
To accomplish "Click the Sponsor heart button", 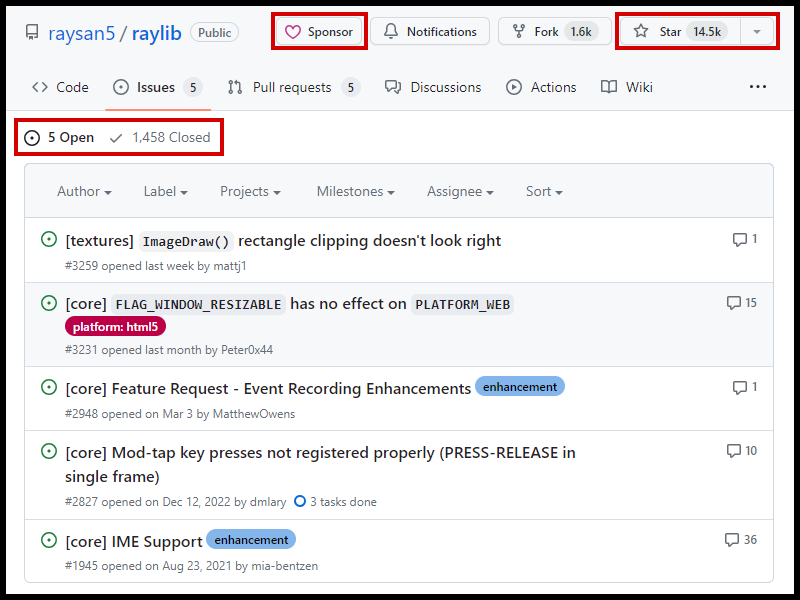I will pyautogui.click(x=320, y=32).
